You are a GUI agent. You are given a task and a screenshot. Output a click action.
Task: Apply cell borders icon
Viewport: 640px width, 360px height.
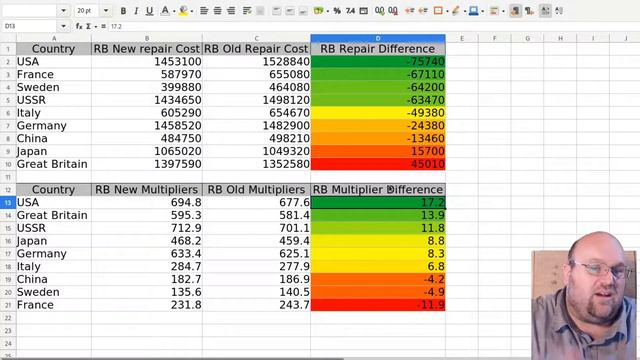[x=438, y=11]
